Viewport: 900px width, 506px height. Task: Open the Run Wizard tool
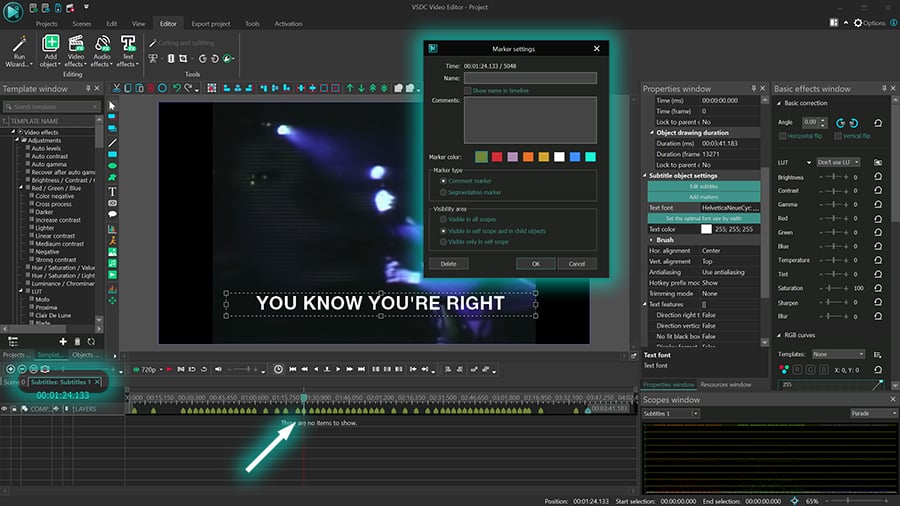pos(19,52)
